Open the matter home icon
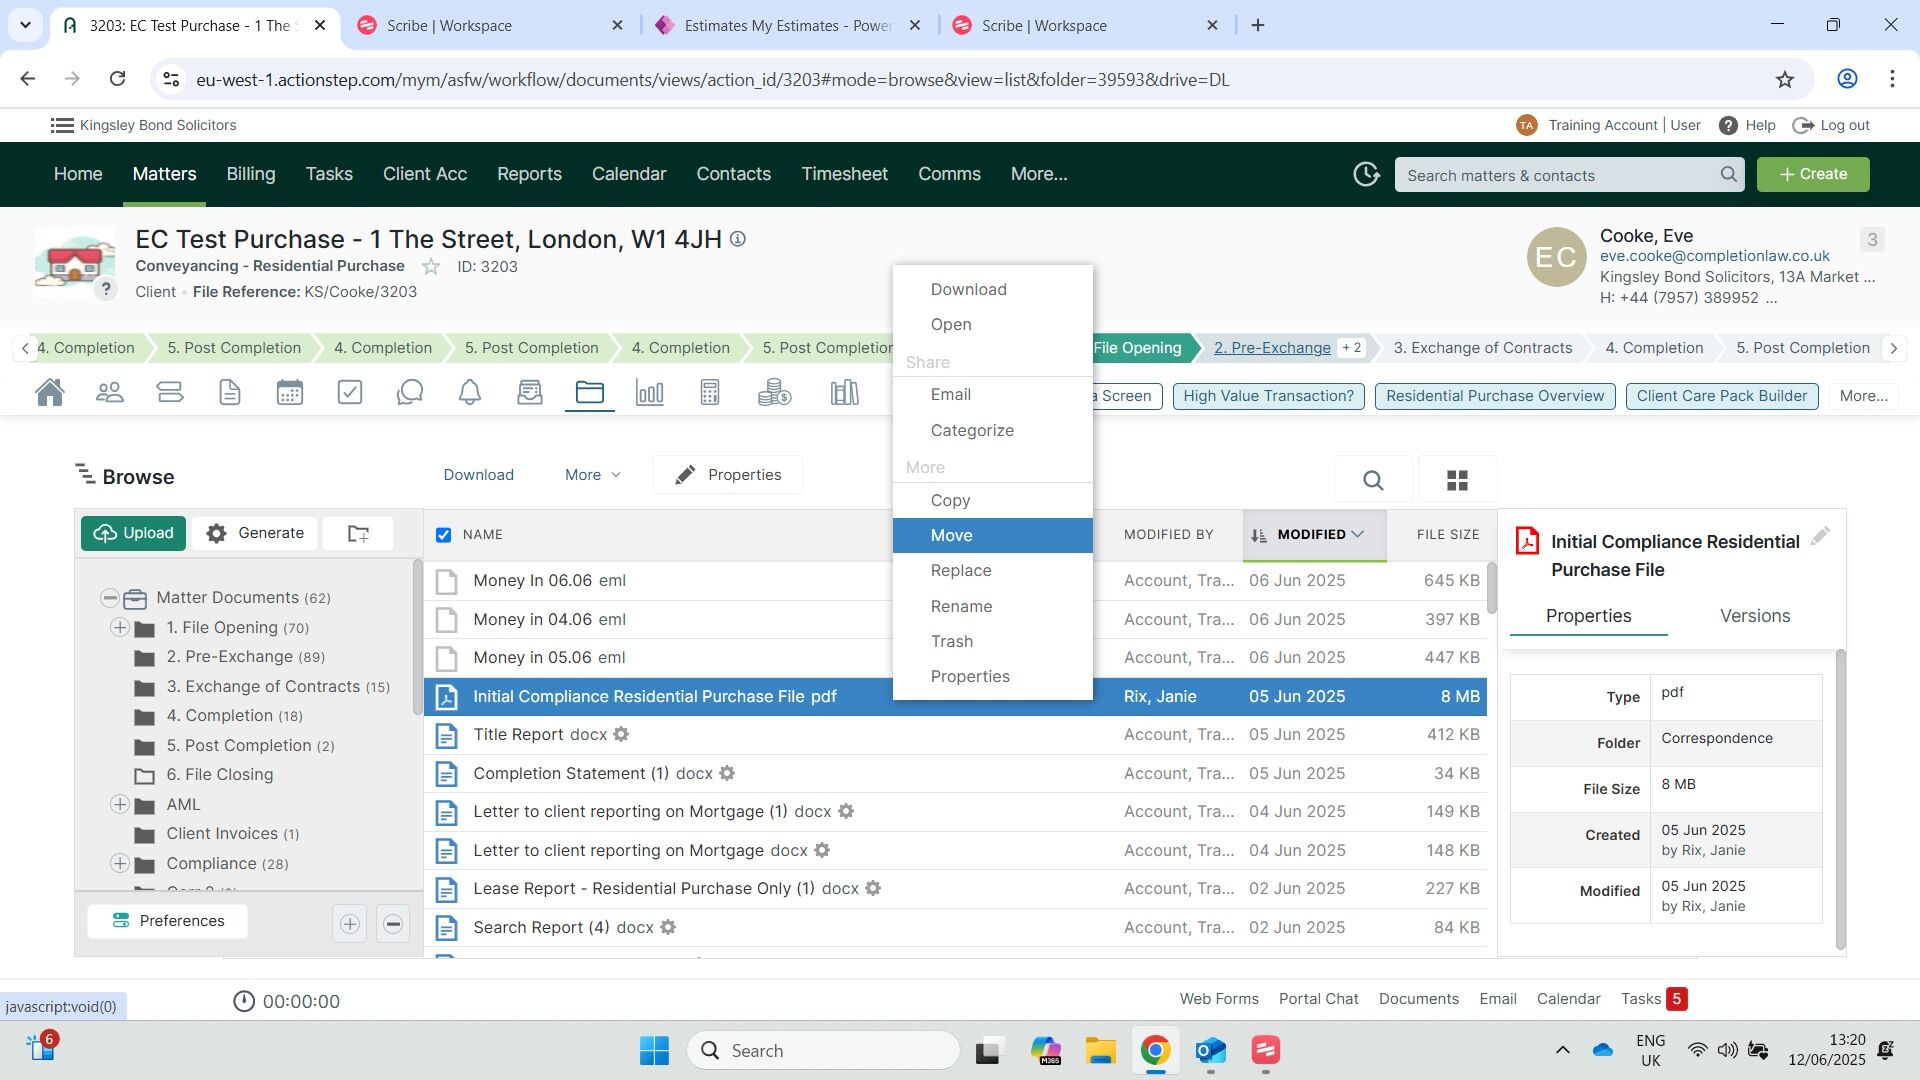 [x=50, y=393]
